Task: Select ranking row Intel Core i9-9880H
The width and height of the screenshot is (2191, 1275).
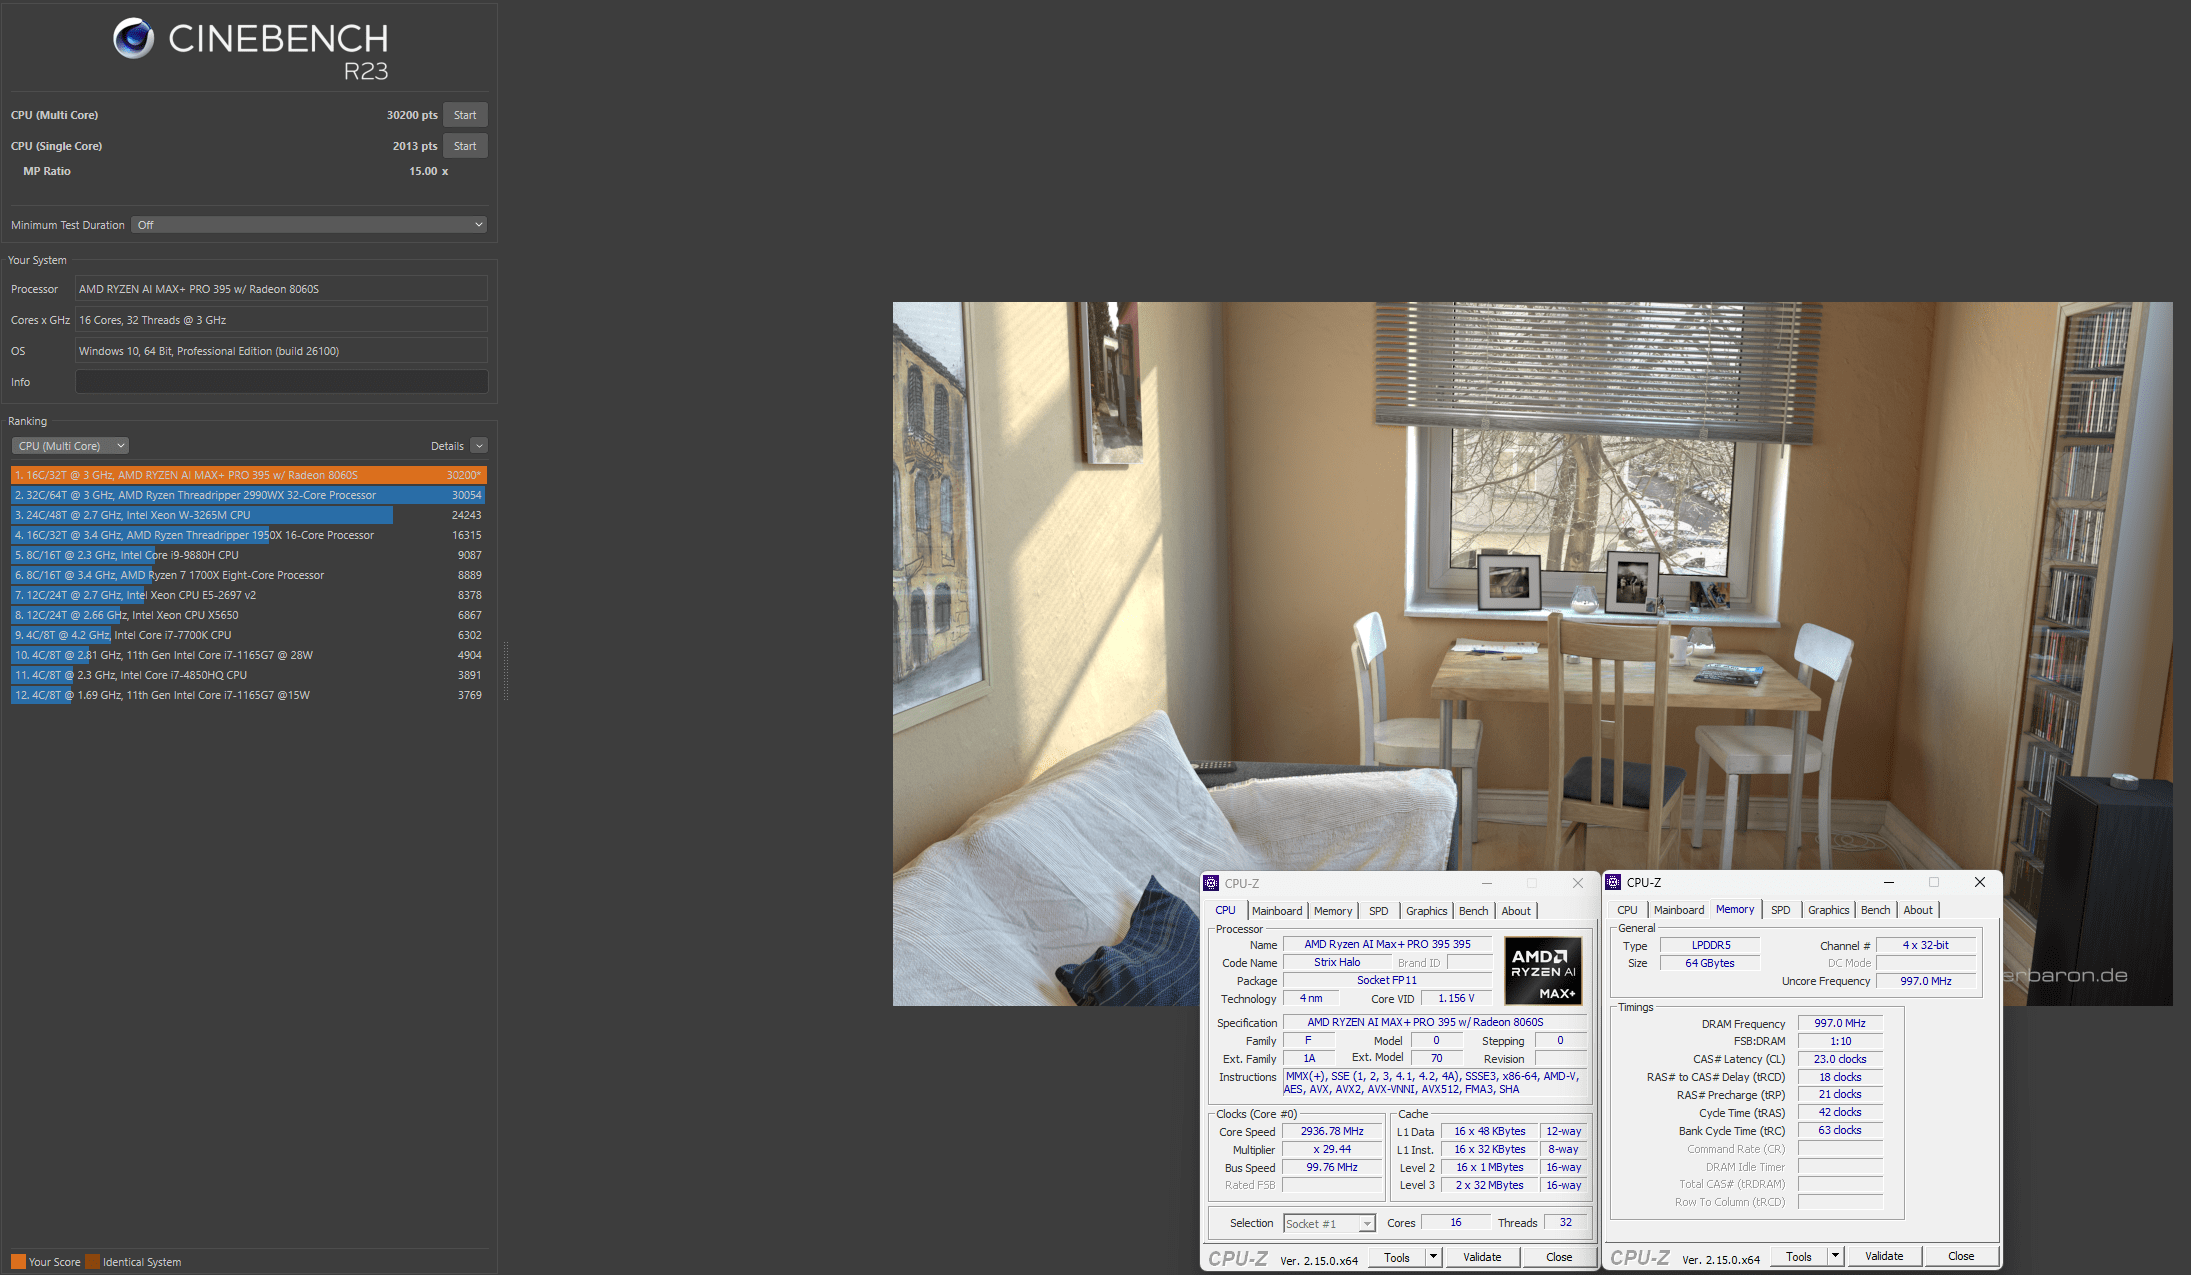Action: [248, 555]
